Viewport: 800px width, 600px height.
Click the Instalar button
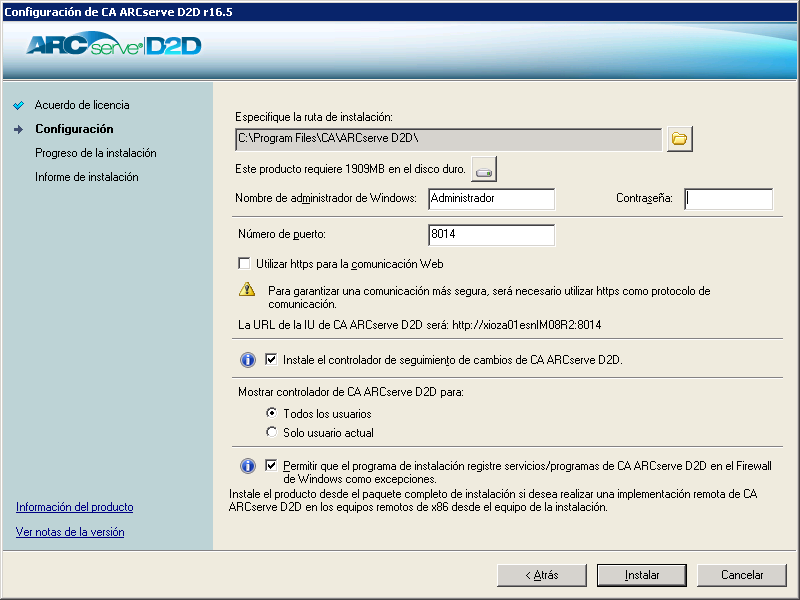pos(641,575)
